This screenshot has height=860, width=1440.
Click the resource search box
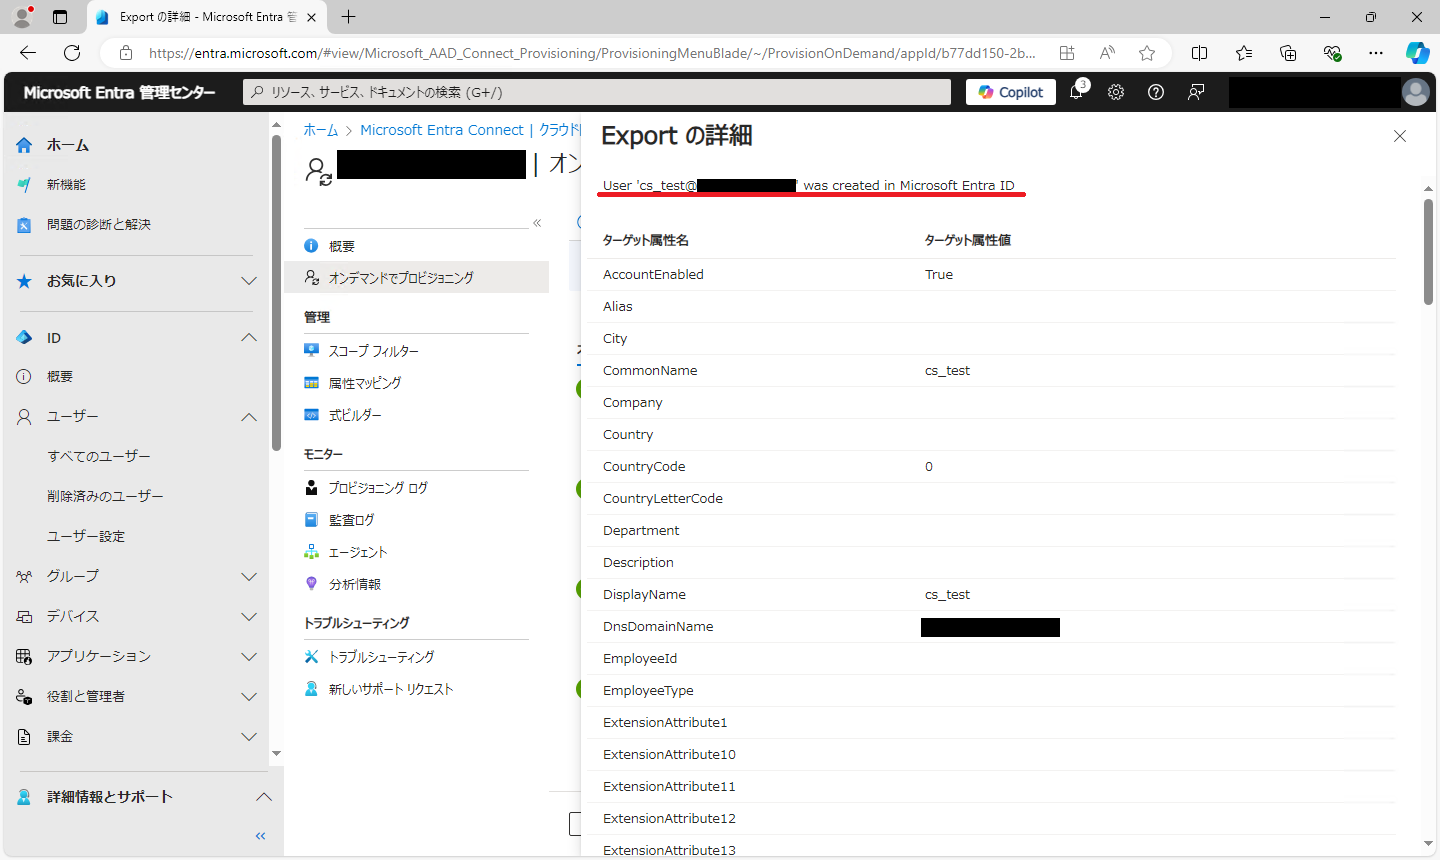pyautogui.click(x=597, y=92)
